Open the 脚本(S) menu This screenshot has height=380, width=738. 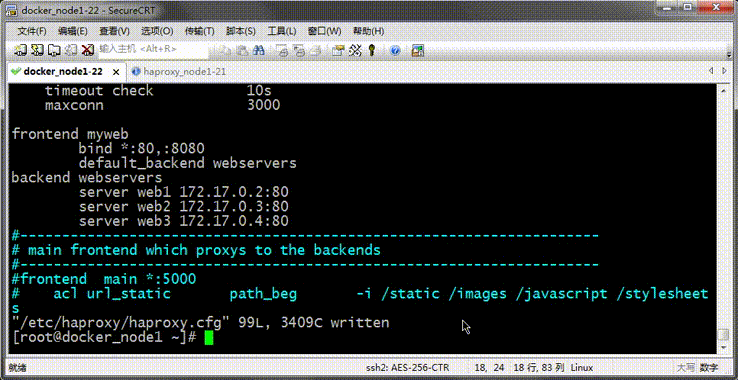(241, 32)
